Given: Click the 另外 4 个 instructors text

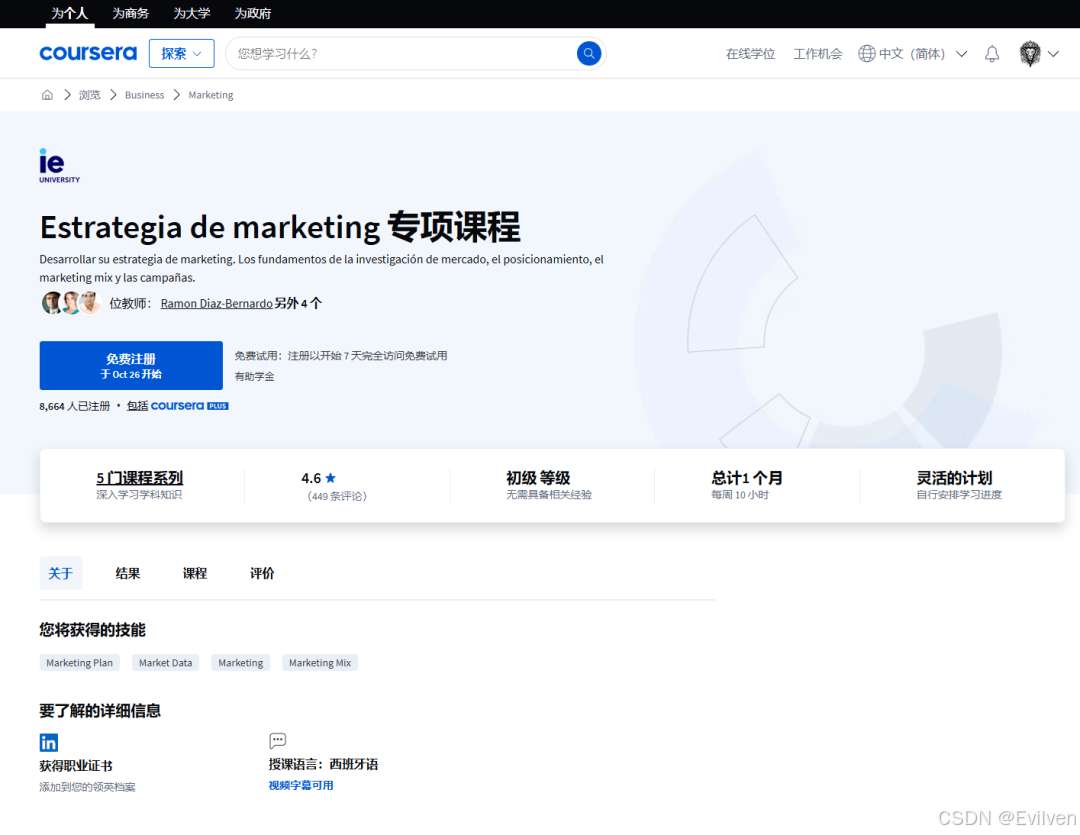Looking at the screenshot, I should click(x=298, y=303).
